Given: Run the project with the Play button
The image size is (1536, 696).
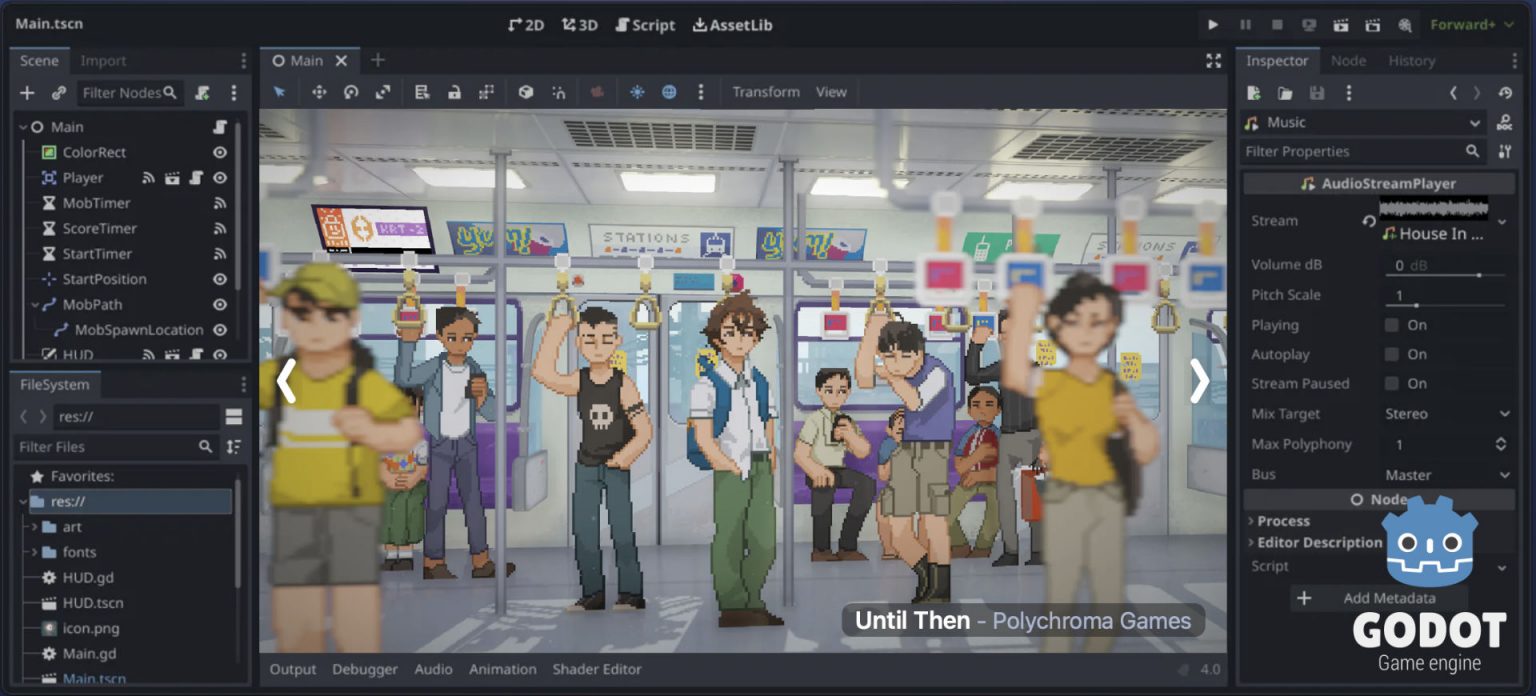Looking at the screenshot, I should [1213, 24].
